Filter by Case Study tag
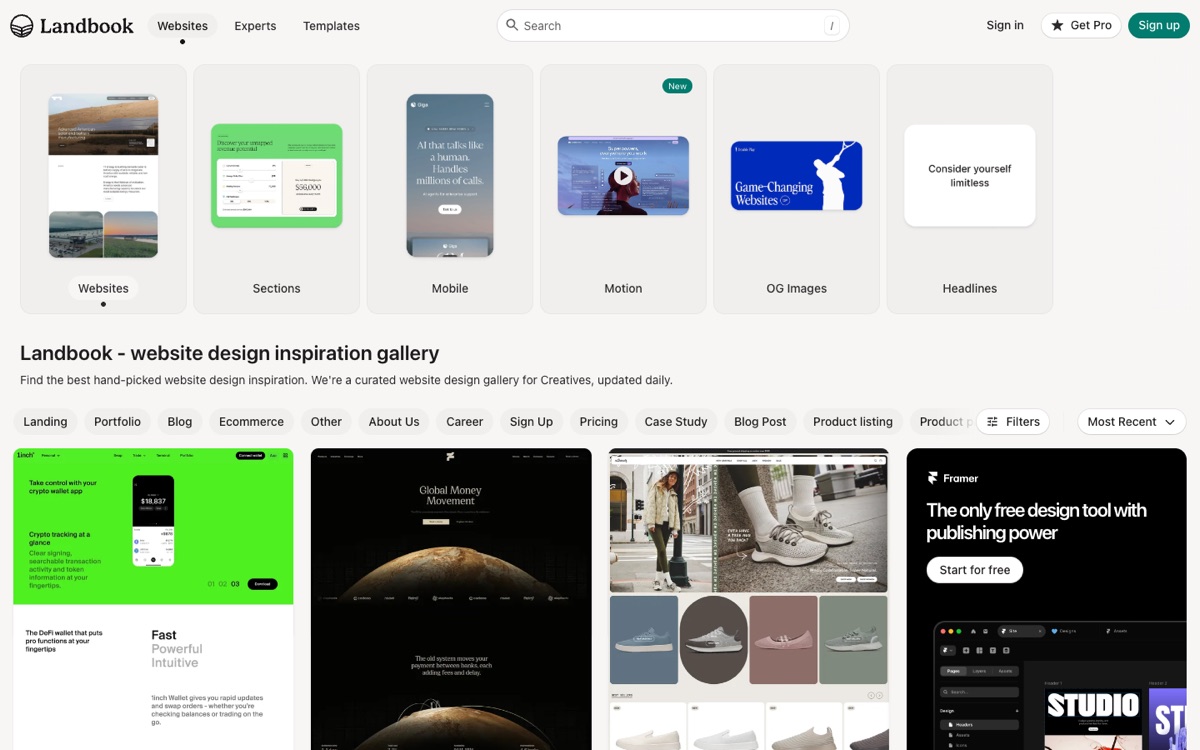1200x750 pixels. coord(676,422)
